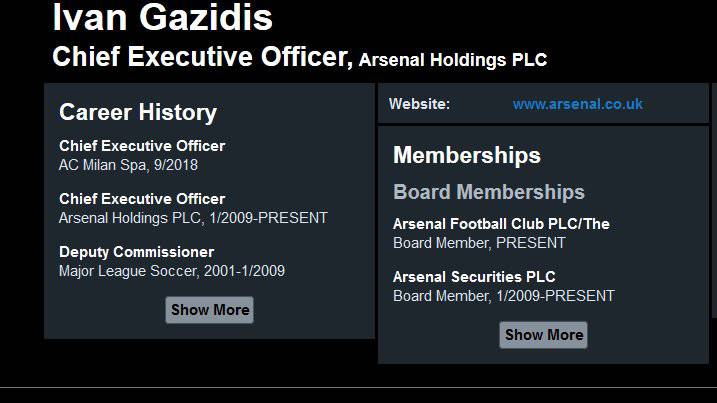Select the Board Member, PRESENT line
Viewport: 717px width, 403px height.
click(x=479, y=243)
